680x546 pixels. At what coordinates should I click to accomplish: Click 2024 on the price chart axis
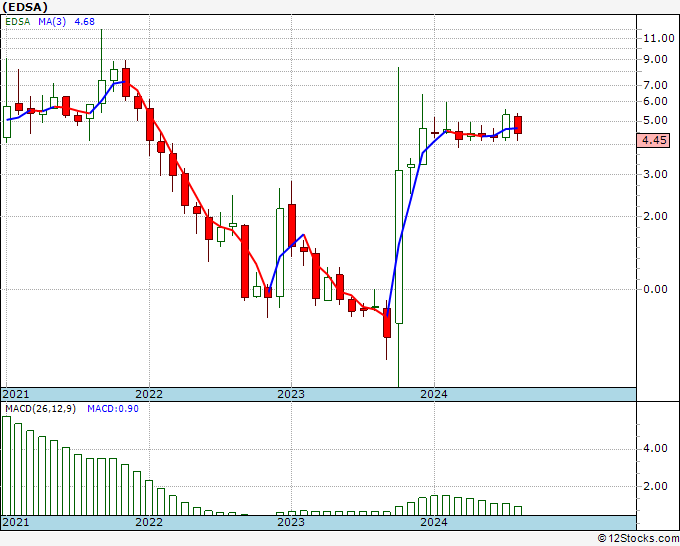pyautogui.click(x=434, y=394)
